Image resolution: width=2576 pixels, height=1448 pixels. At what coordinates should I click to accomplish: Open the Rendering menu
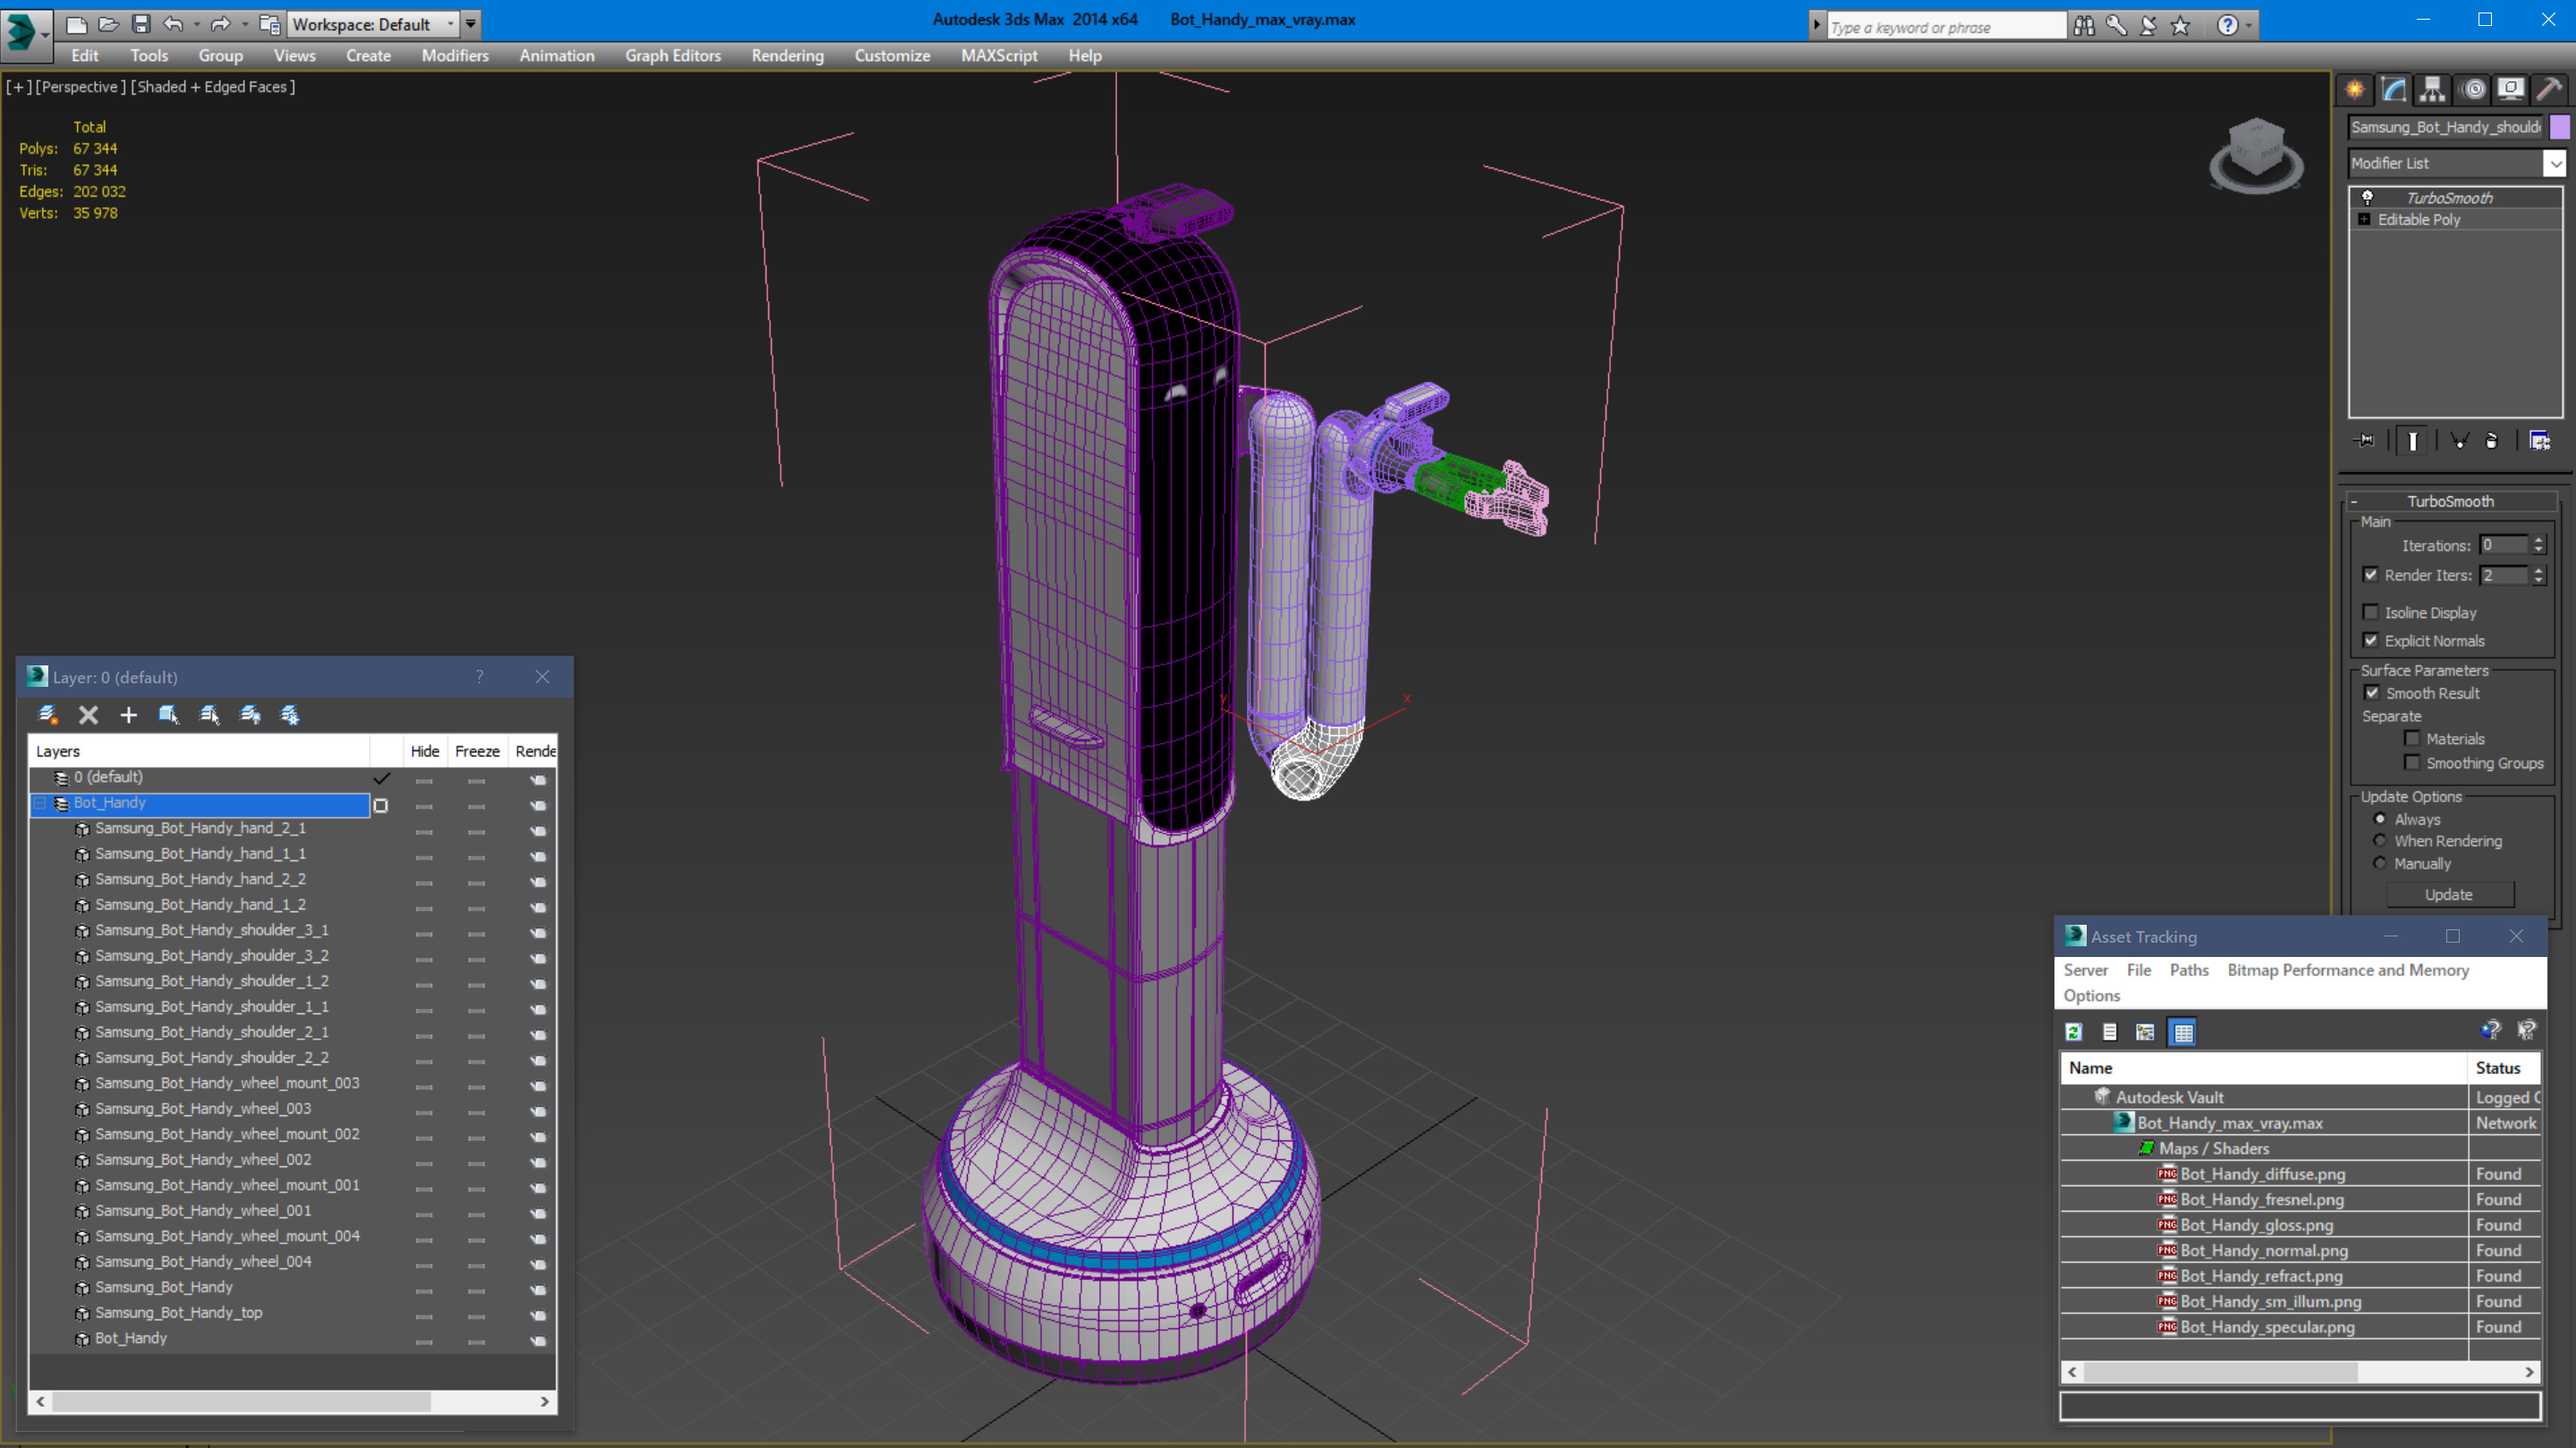pyautogui.click(x=787, y=56)
